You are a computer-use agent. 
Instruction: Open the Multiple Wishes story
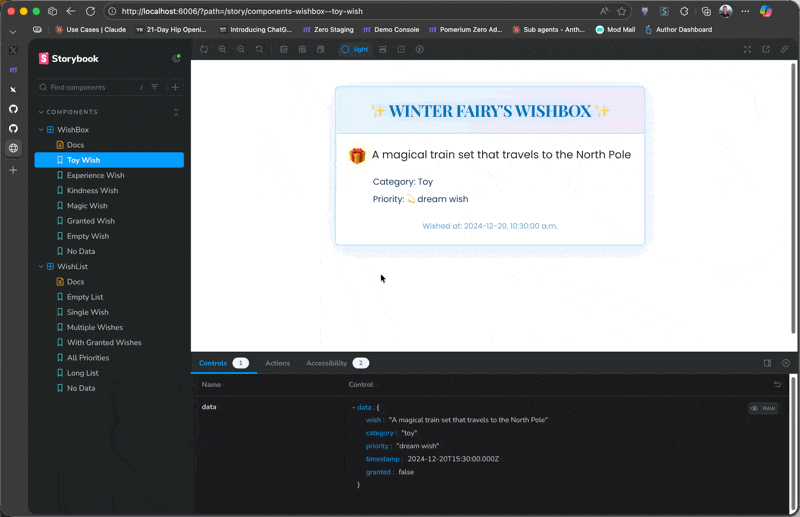click(94, 327)
